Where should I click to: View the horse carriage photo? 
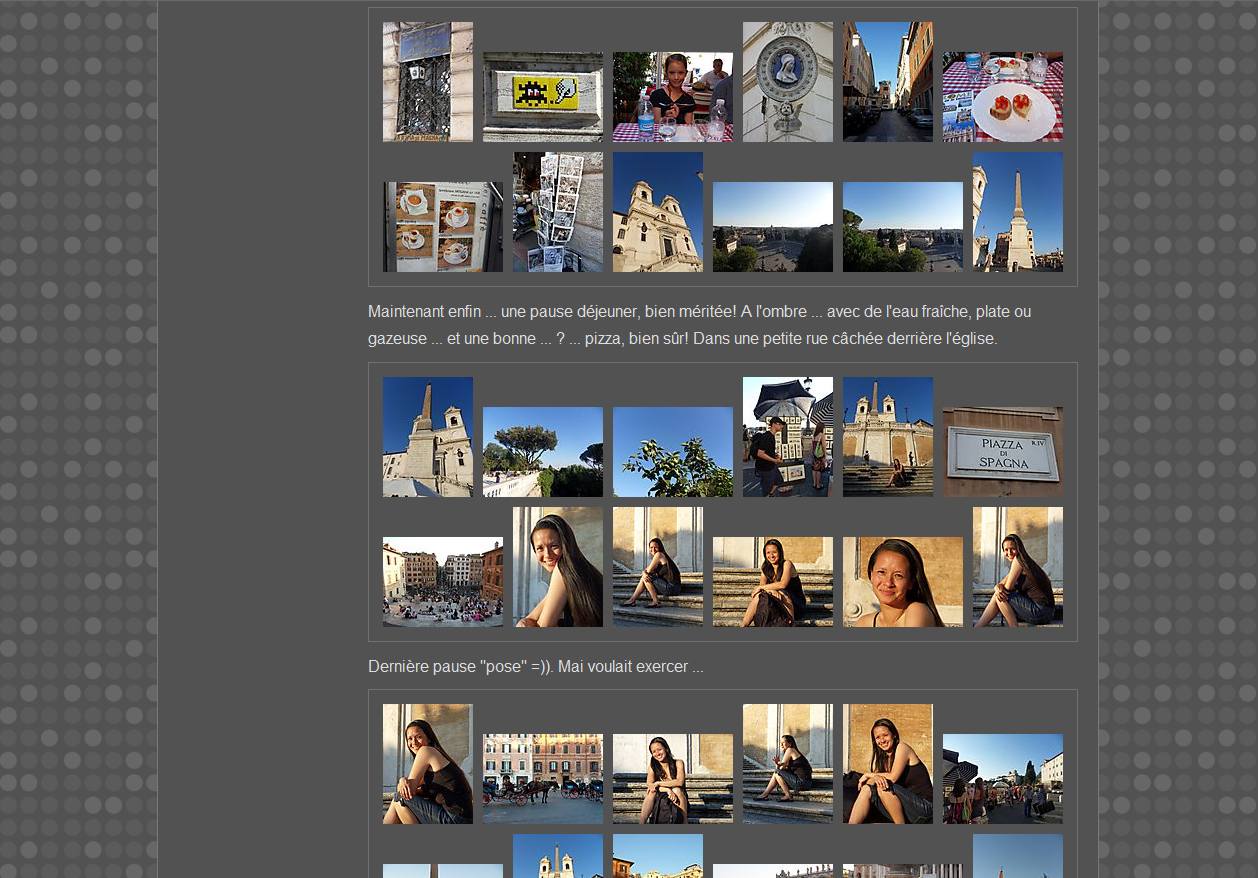[x=542, y=779]
